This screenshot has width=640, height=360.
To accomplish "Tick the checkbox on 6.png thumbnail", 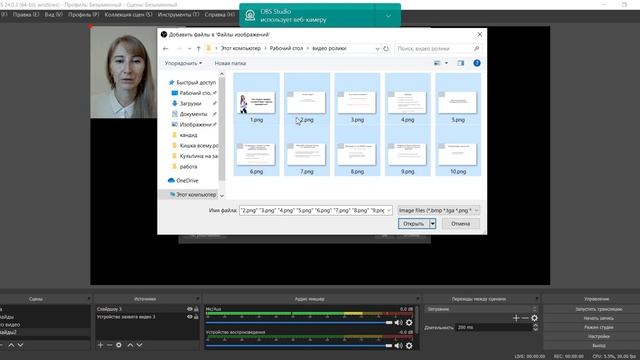I will coord(240,146).
